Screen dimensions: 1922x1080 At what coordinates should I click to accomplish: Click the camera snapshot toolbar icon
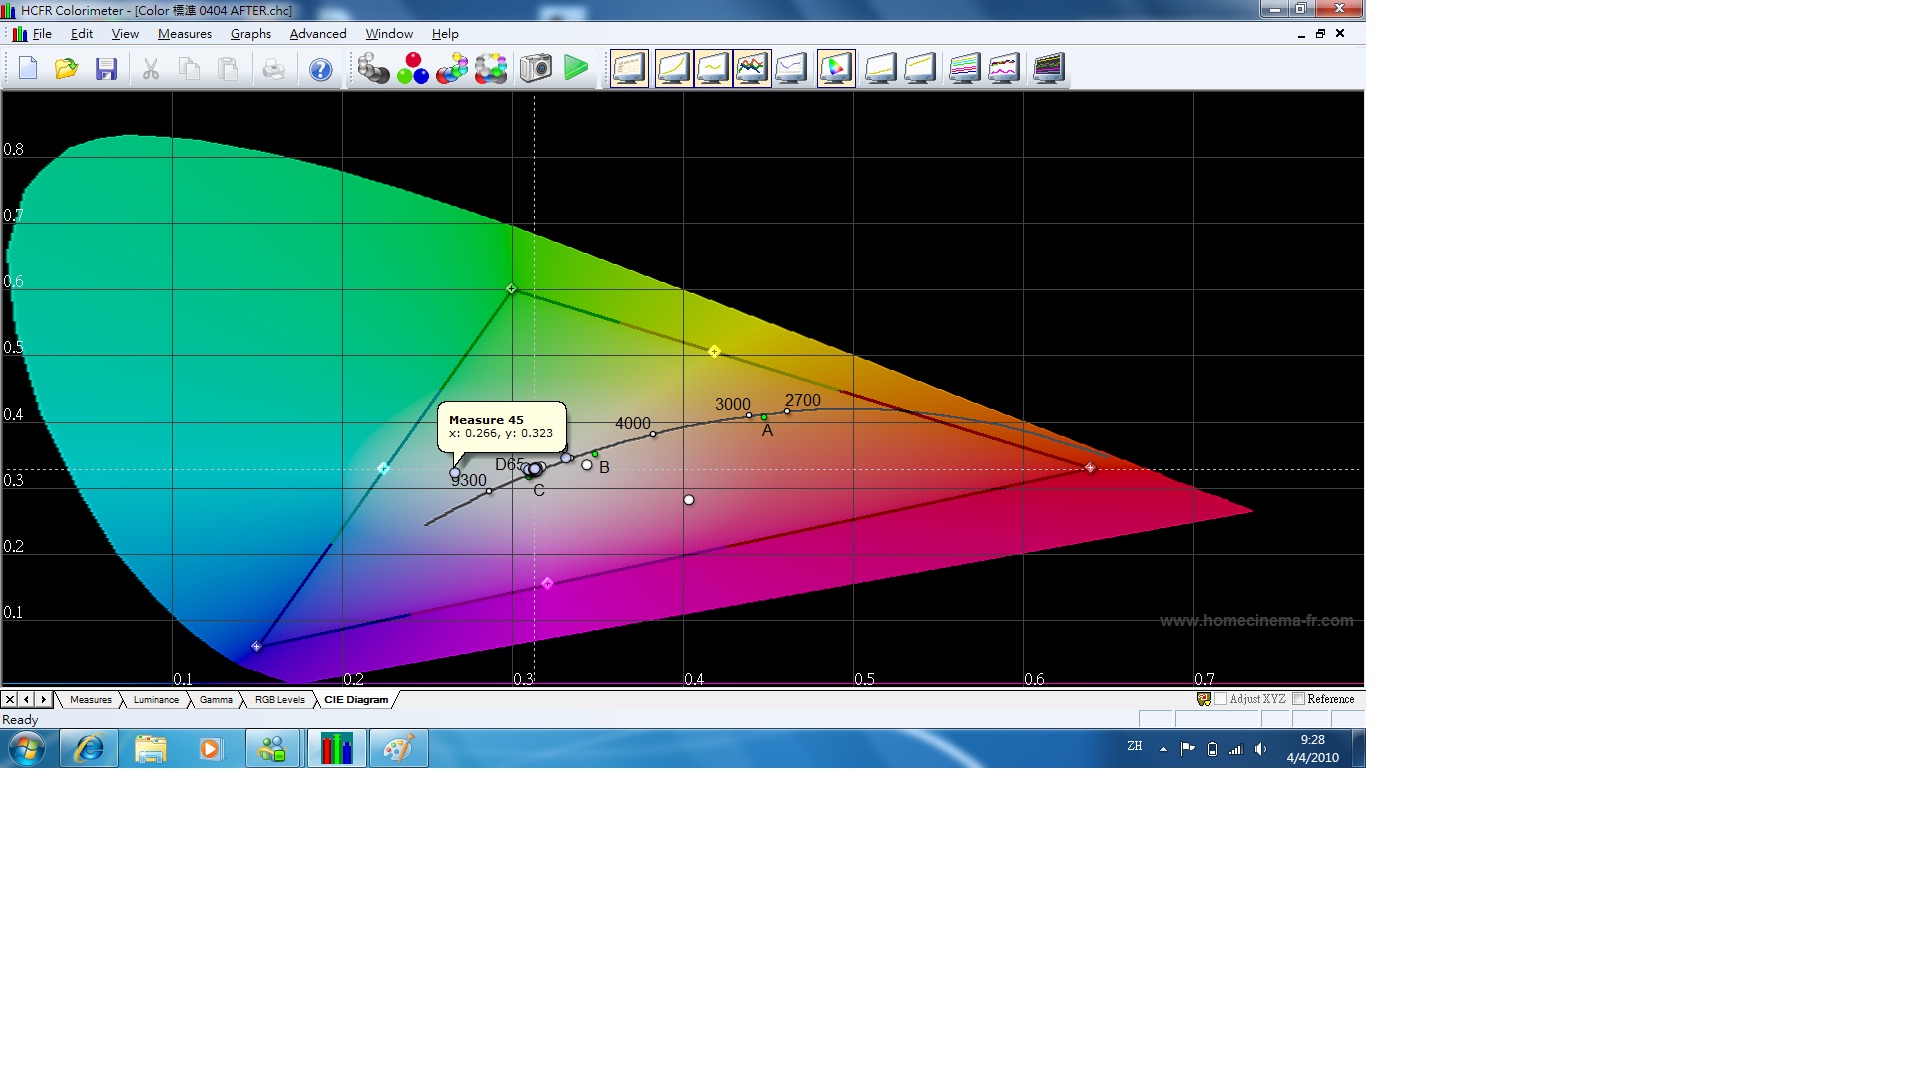pos(536,69)
